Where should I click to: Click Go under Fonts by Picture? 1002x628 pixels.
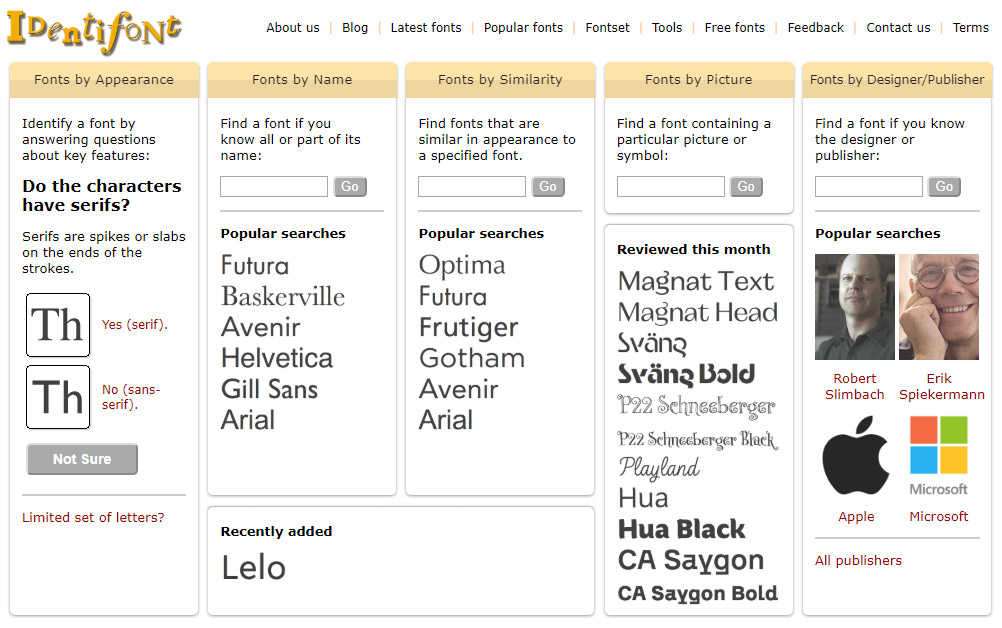(x=746, y=187)
